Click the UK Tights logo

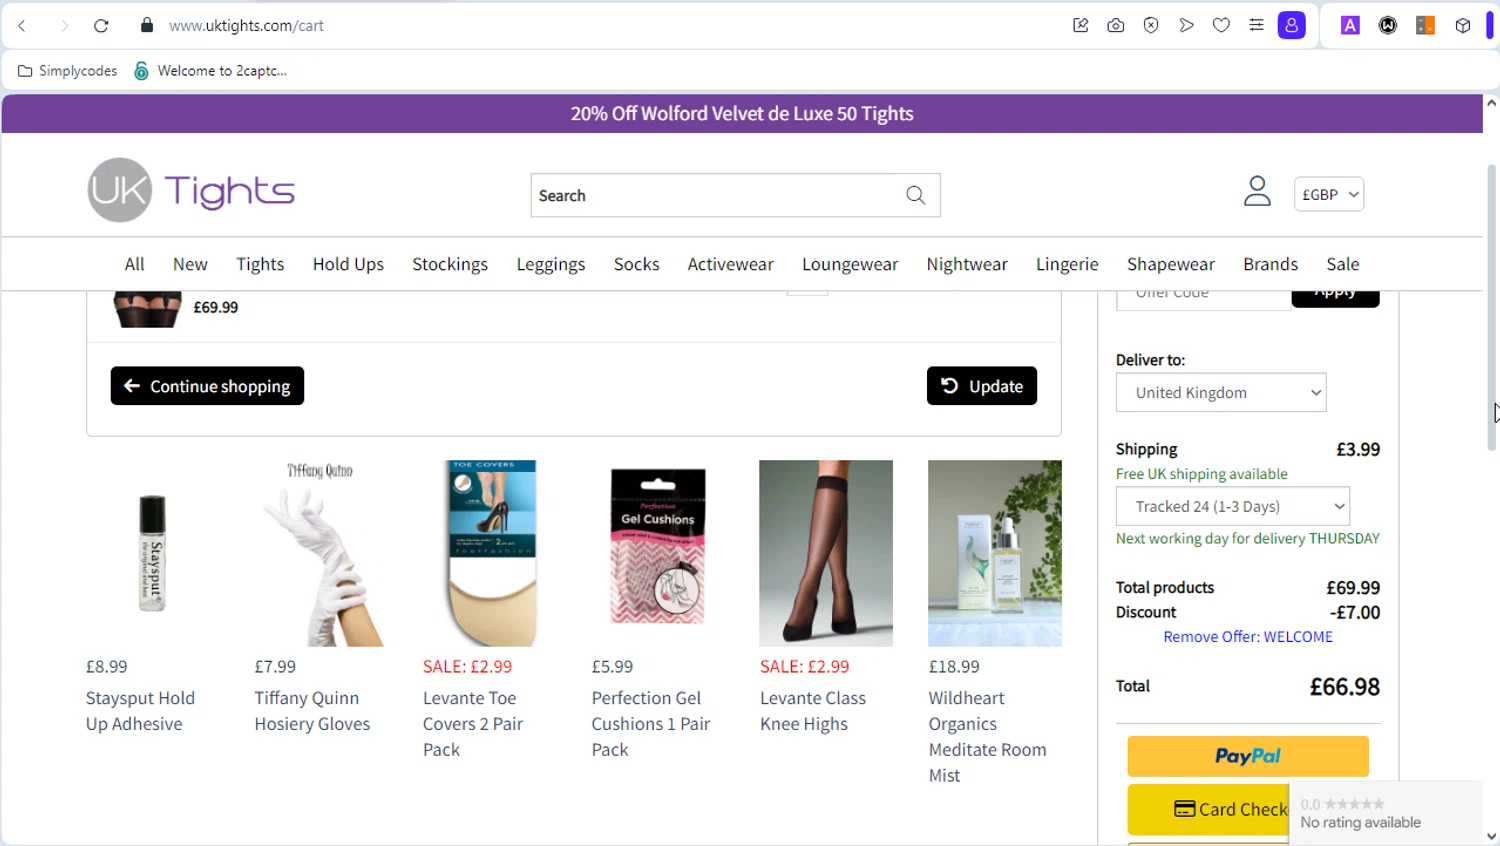click(x=191, y=190)
